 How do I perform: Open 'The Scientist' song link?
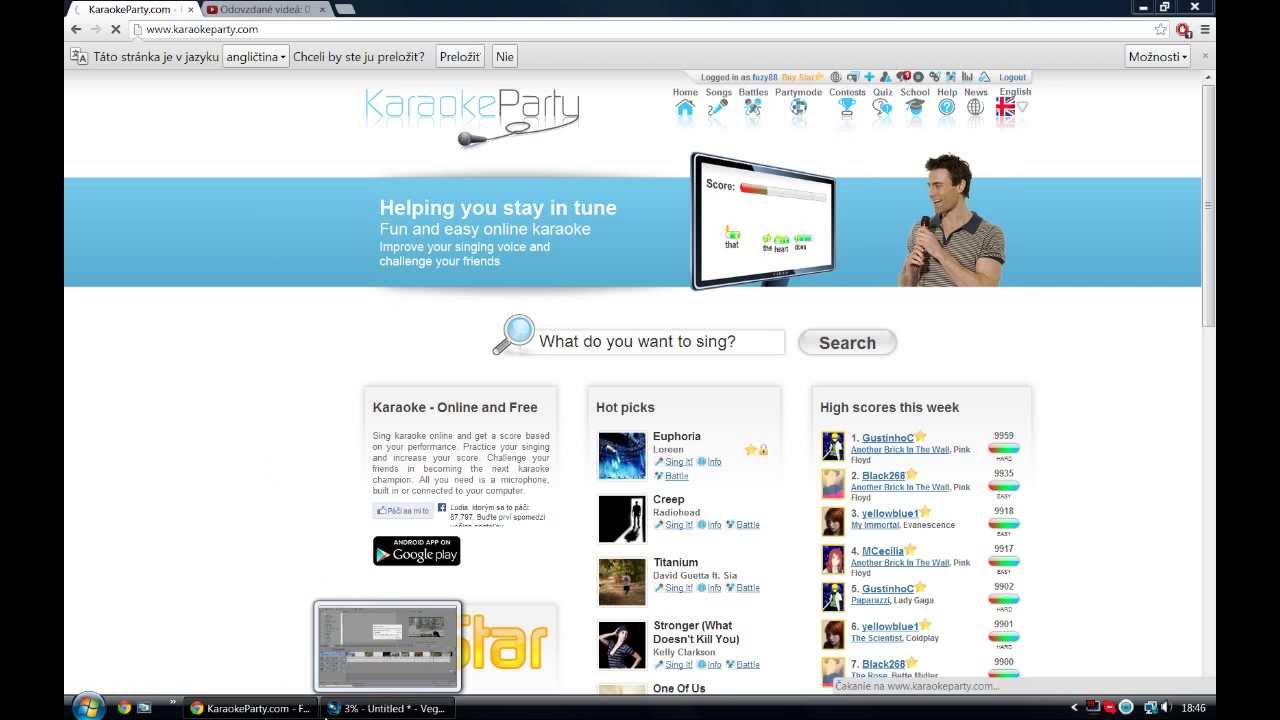pyautogui.click(x=876, y=638)
